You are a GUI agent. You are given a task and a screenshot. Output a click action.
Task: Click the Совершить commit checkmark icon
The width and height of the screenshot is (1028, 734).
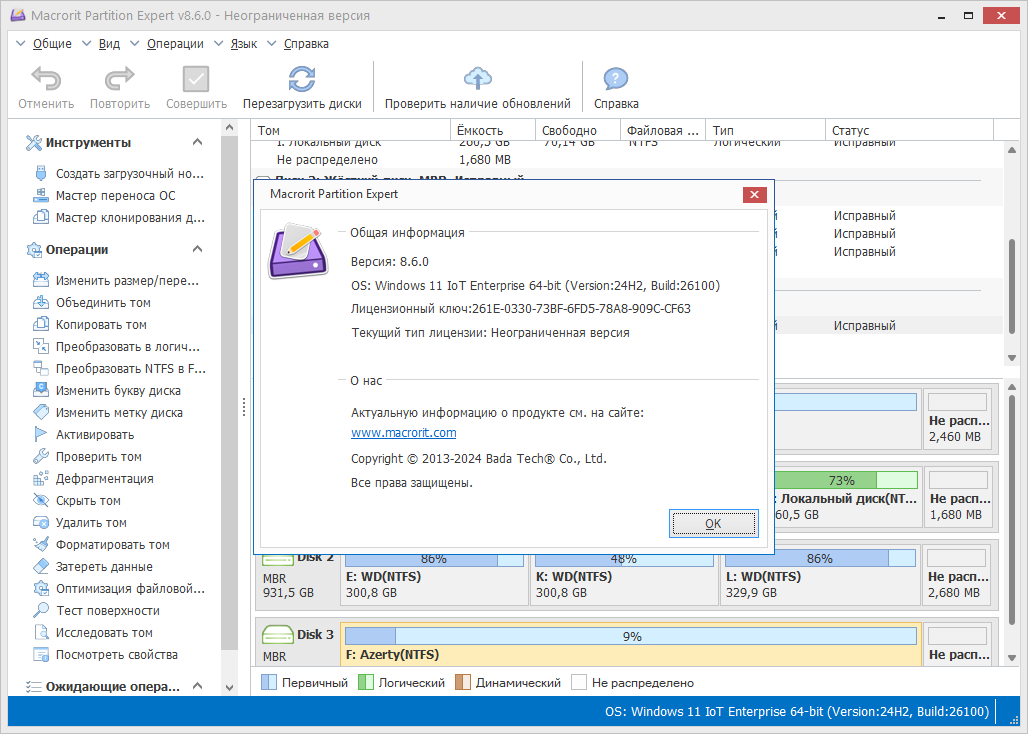(196, 79)
